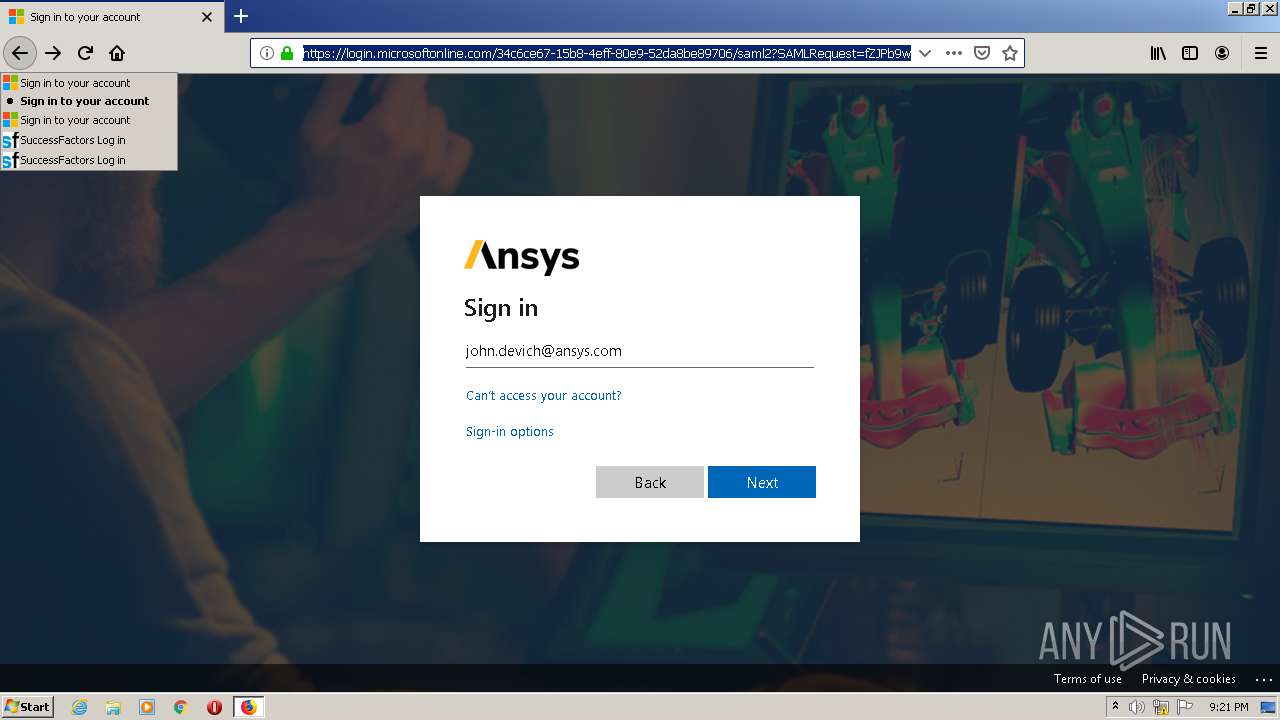Open the network tray icon

[x=1161, y=707]
